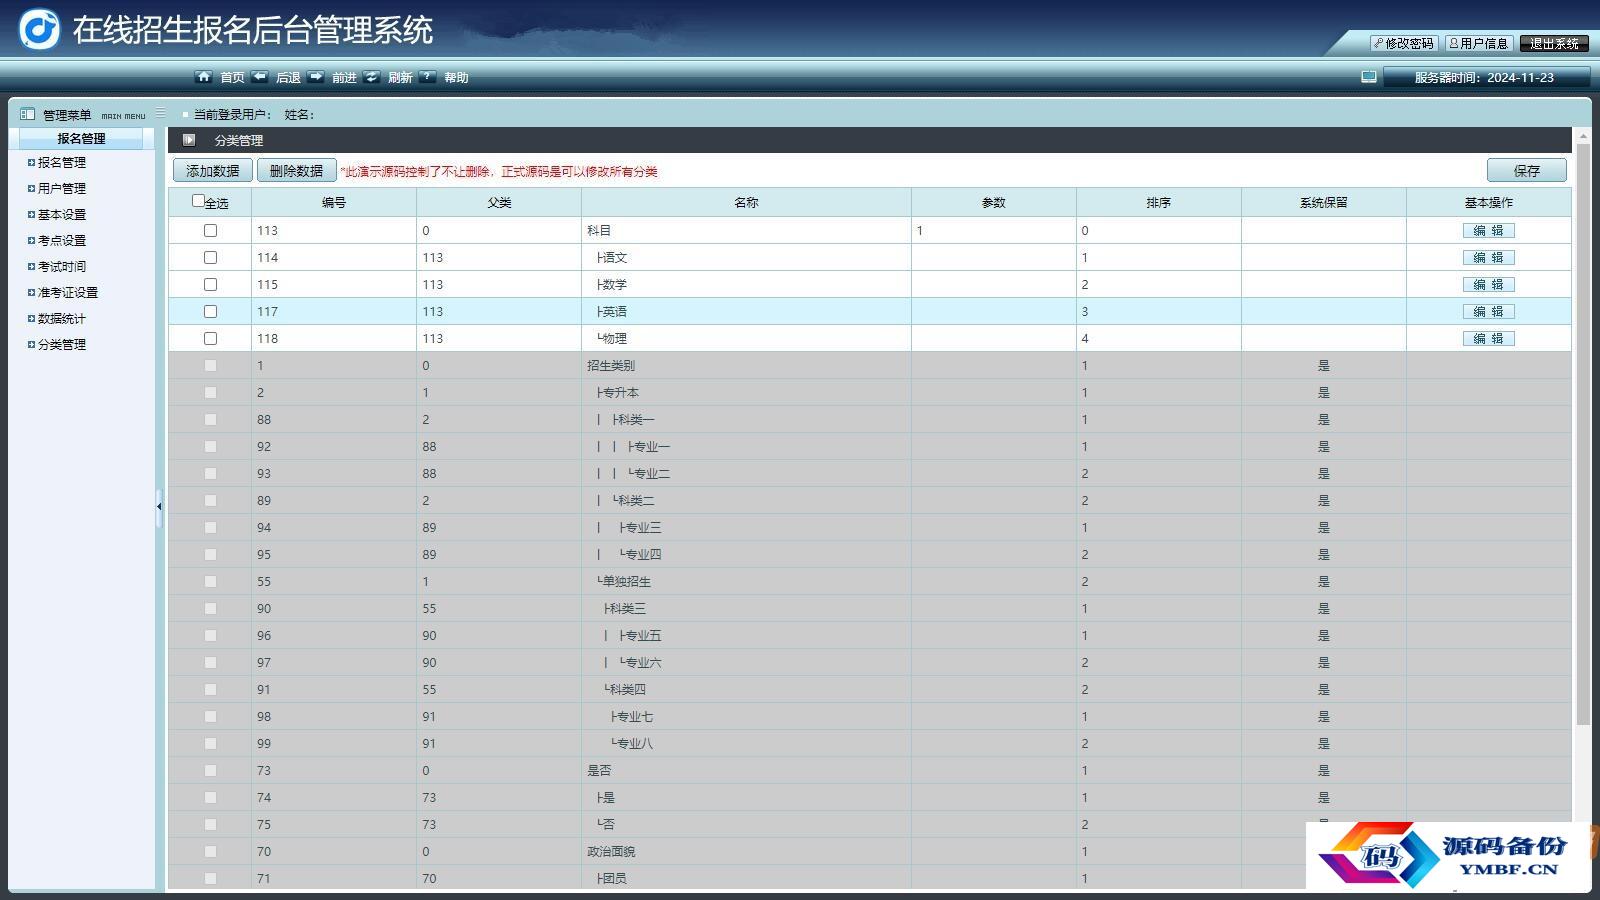Edit row 113 科目
Viewport: 1600px width, 900px height.
pyautogui.click(x=1488, y=230)
